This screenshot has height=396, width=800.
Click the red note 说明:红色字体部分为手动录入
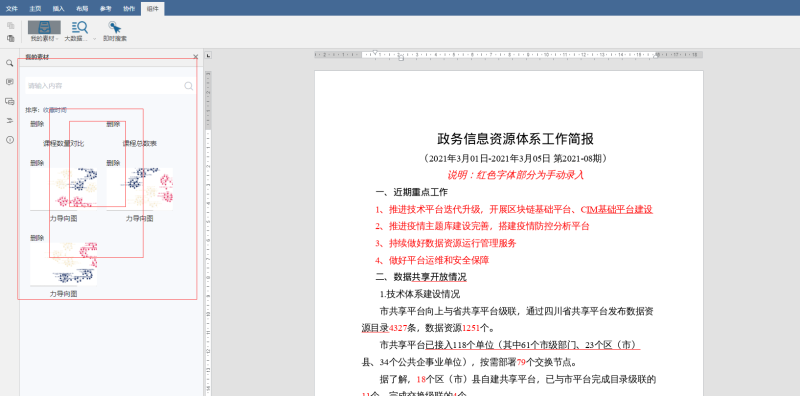point(515,175)
